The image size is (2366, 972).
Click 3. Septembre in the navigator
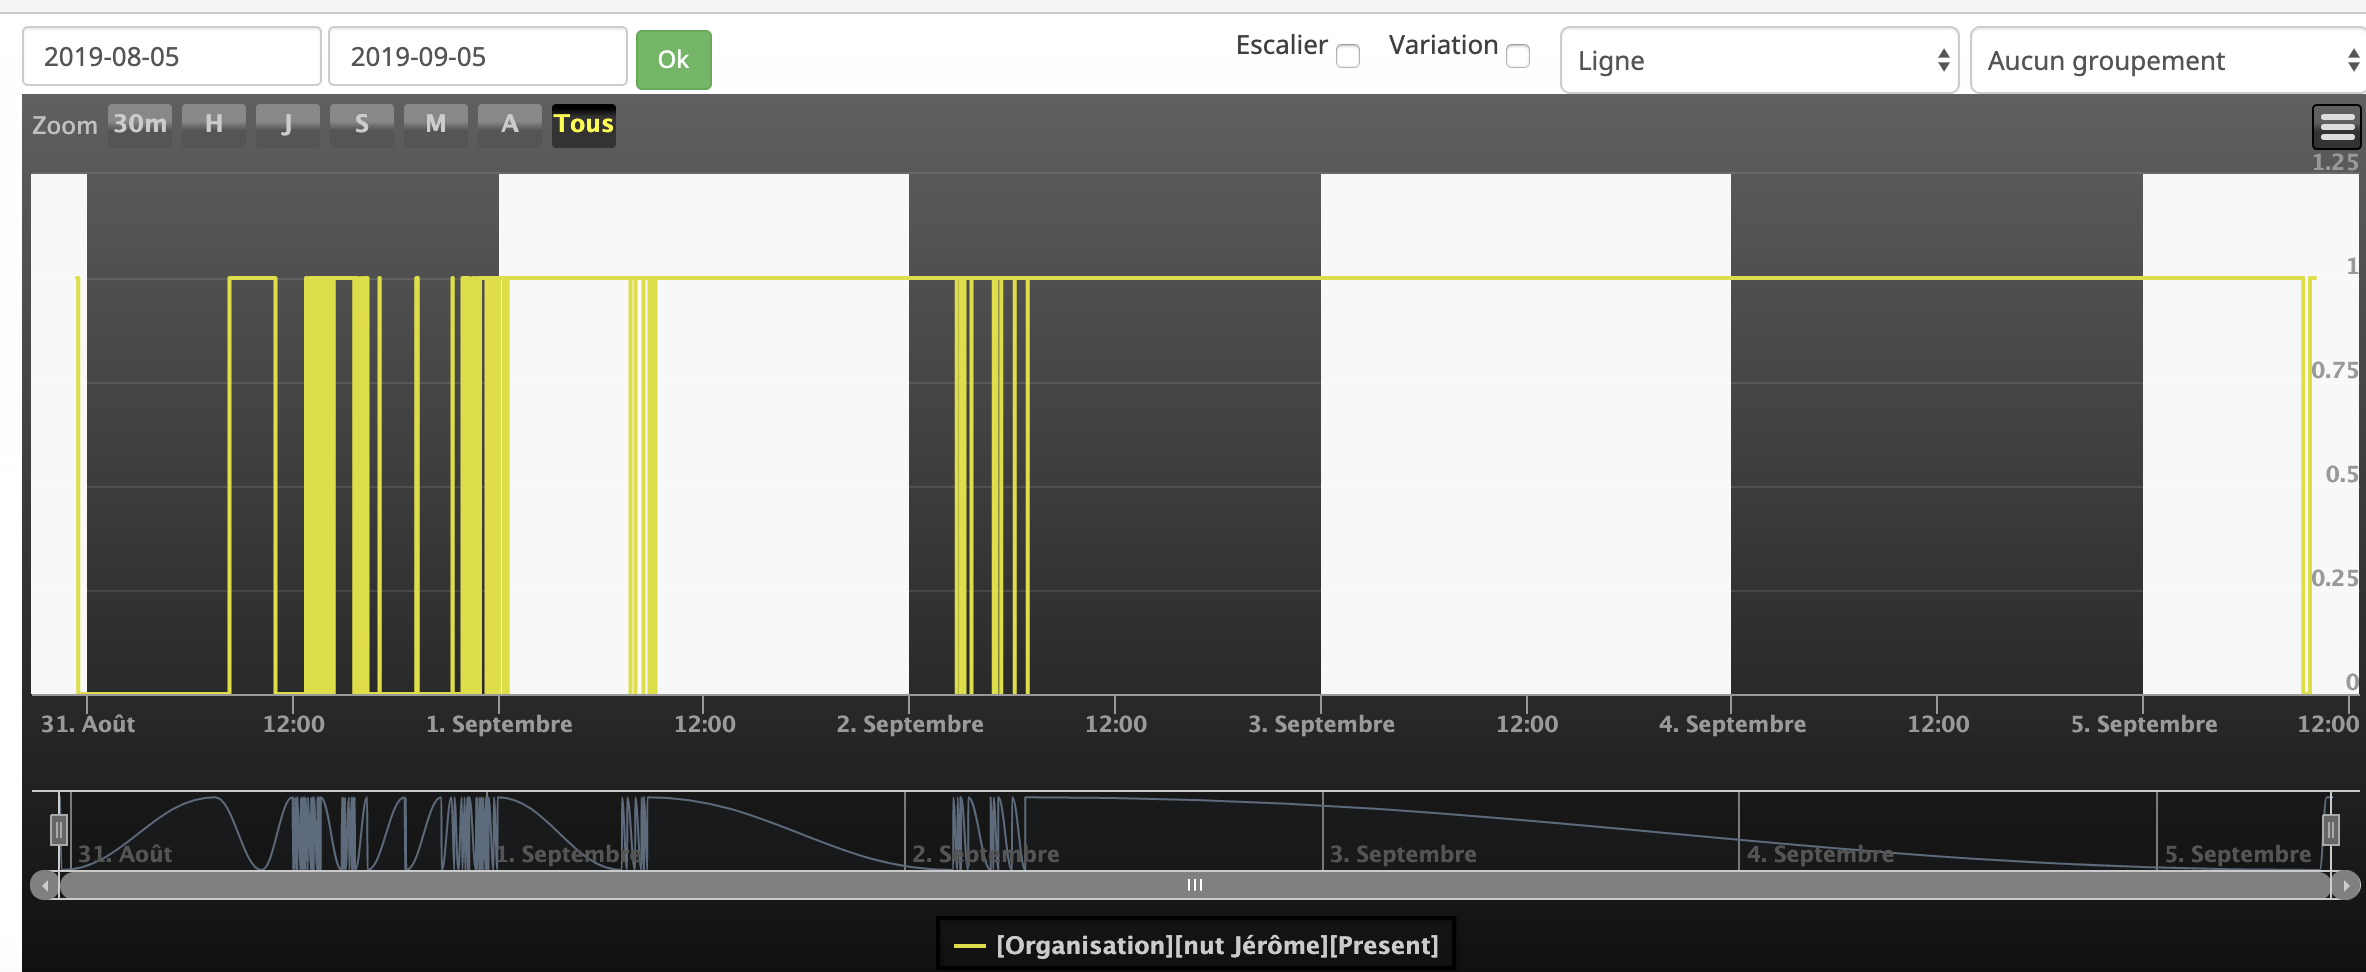(x=1403, y=854)
